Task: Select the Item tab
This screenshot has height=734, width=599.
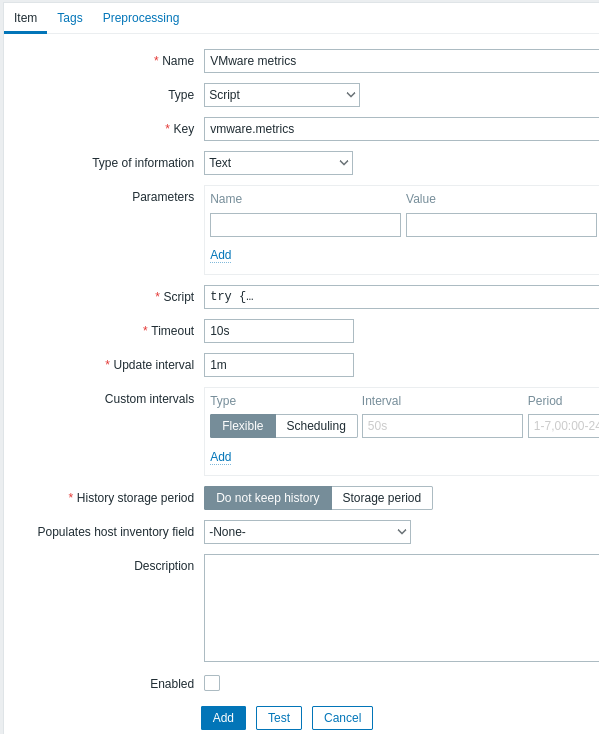Action: (x=25, y=18)
